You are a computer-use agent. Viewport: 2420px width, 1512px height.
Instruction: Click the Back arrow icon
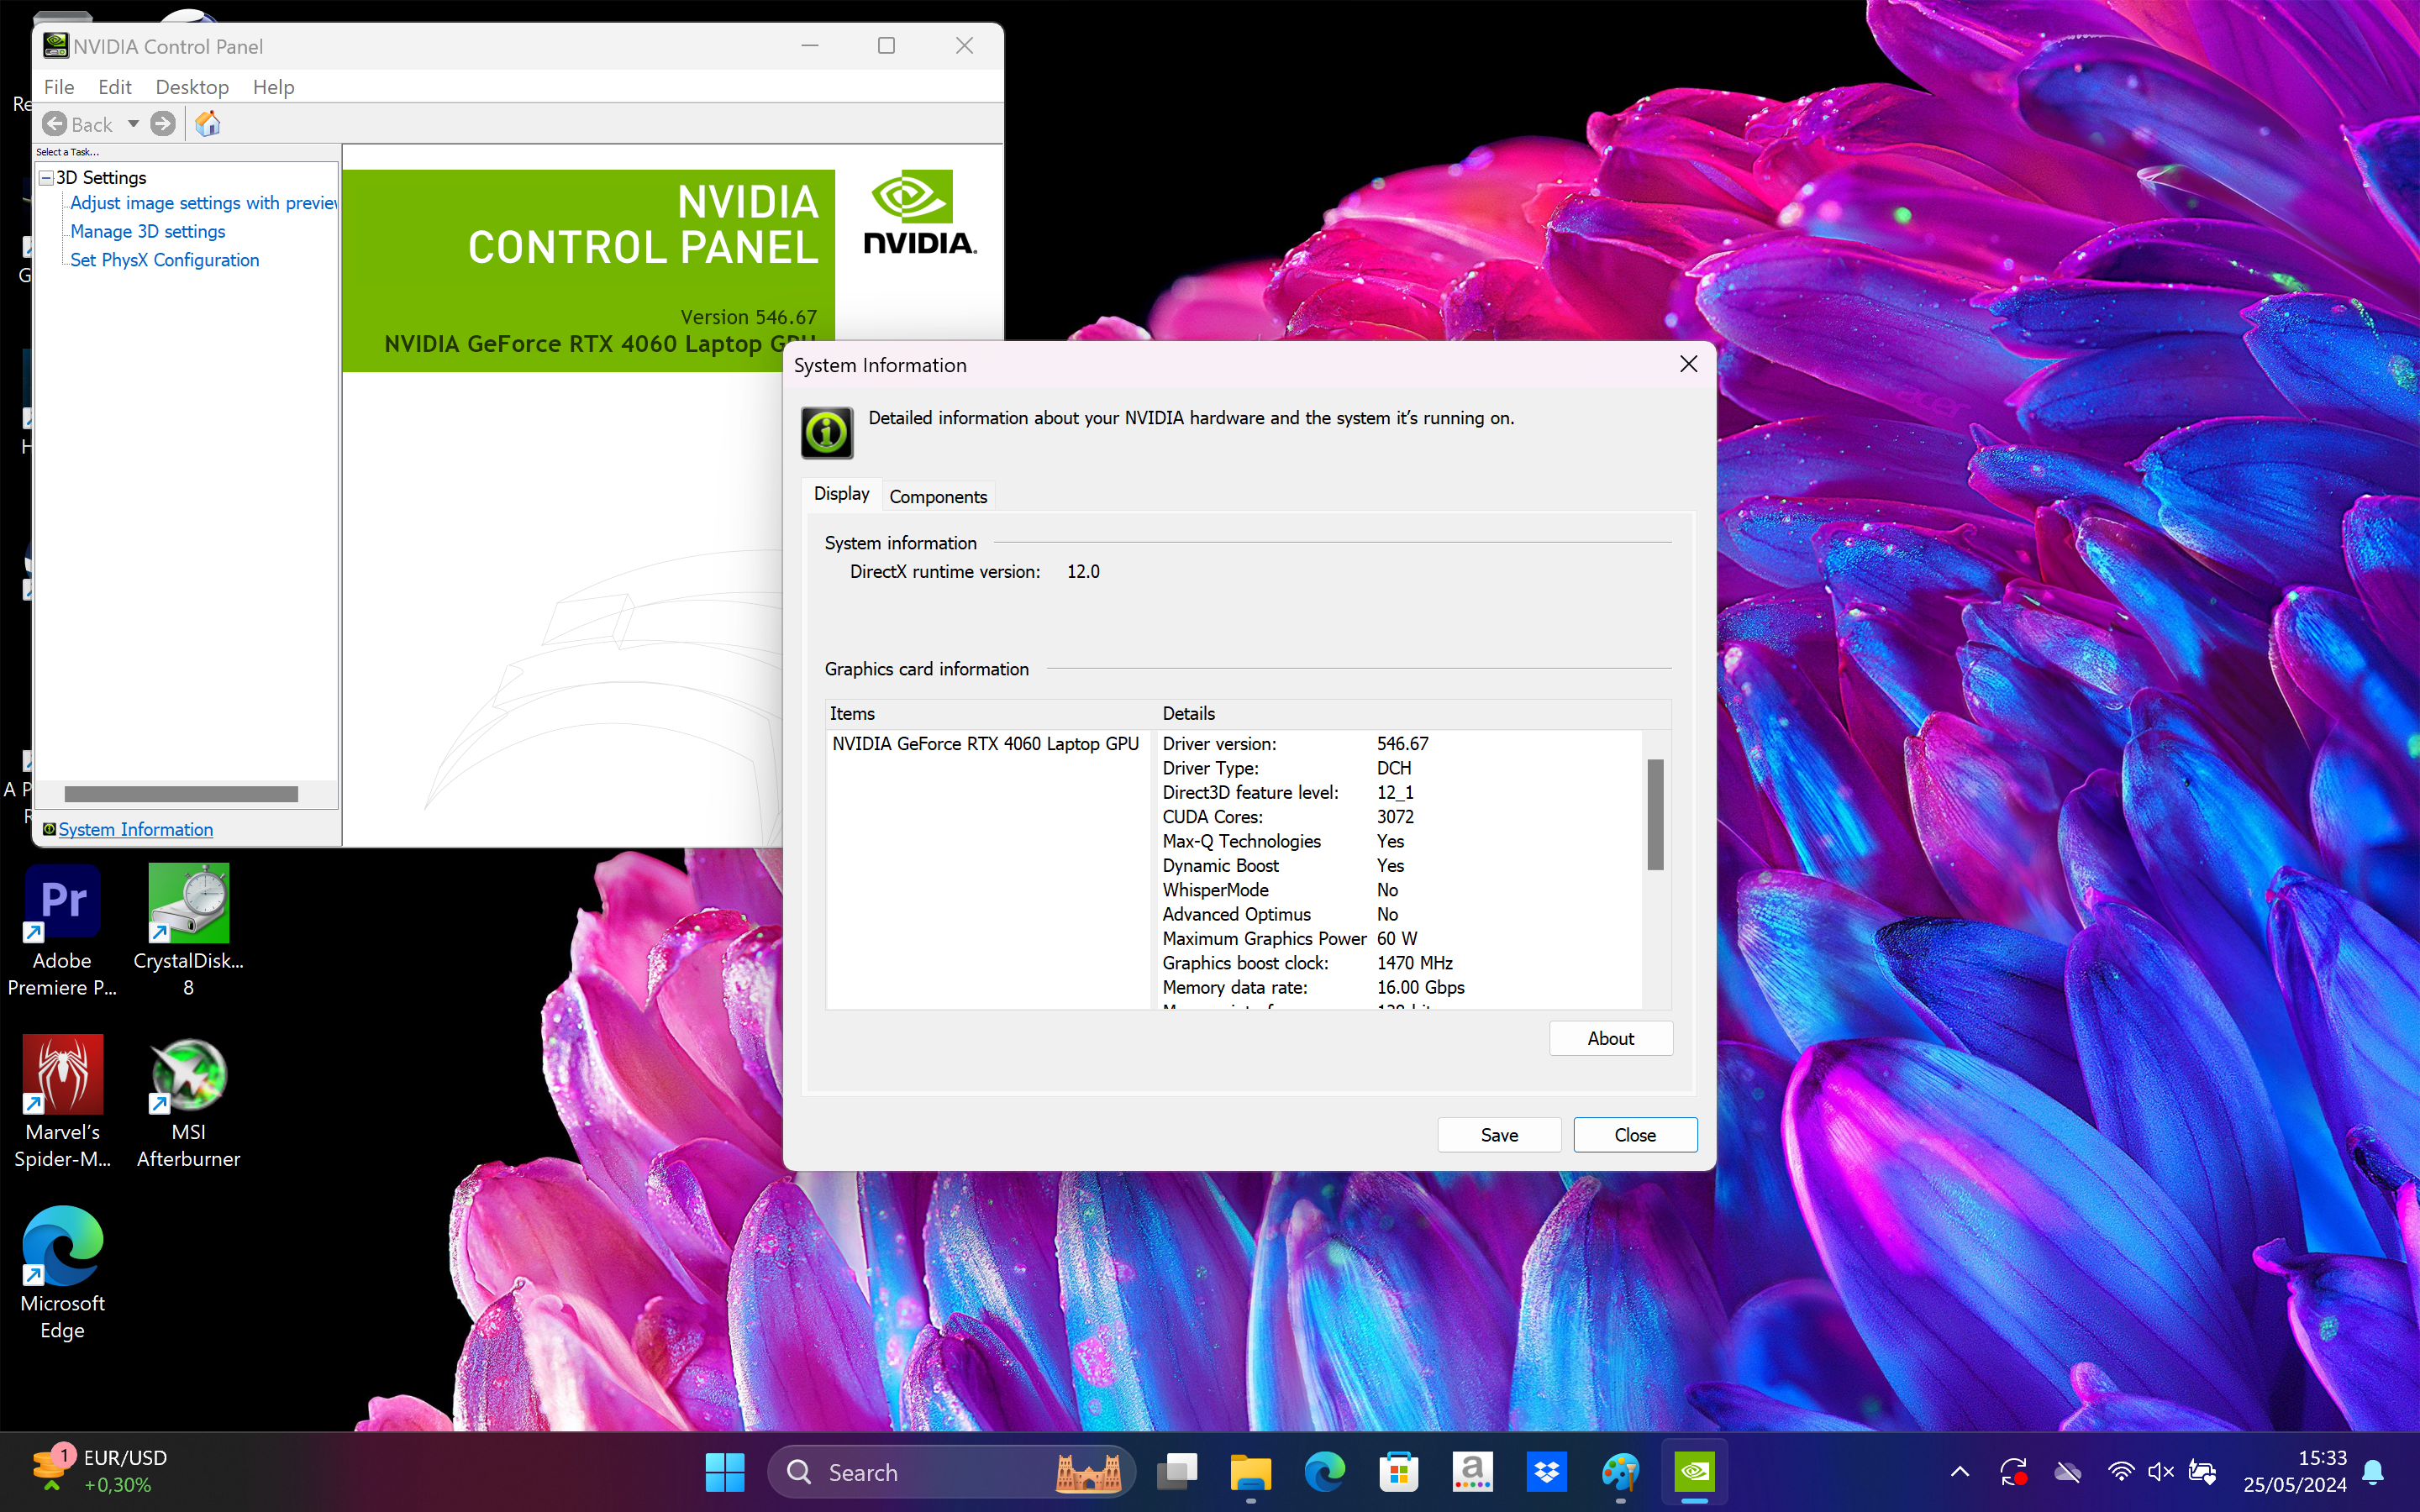point(55,124)
